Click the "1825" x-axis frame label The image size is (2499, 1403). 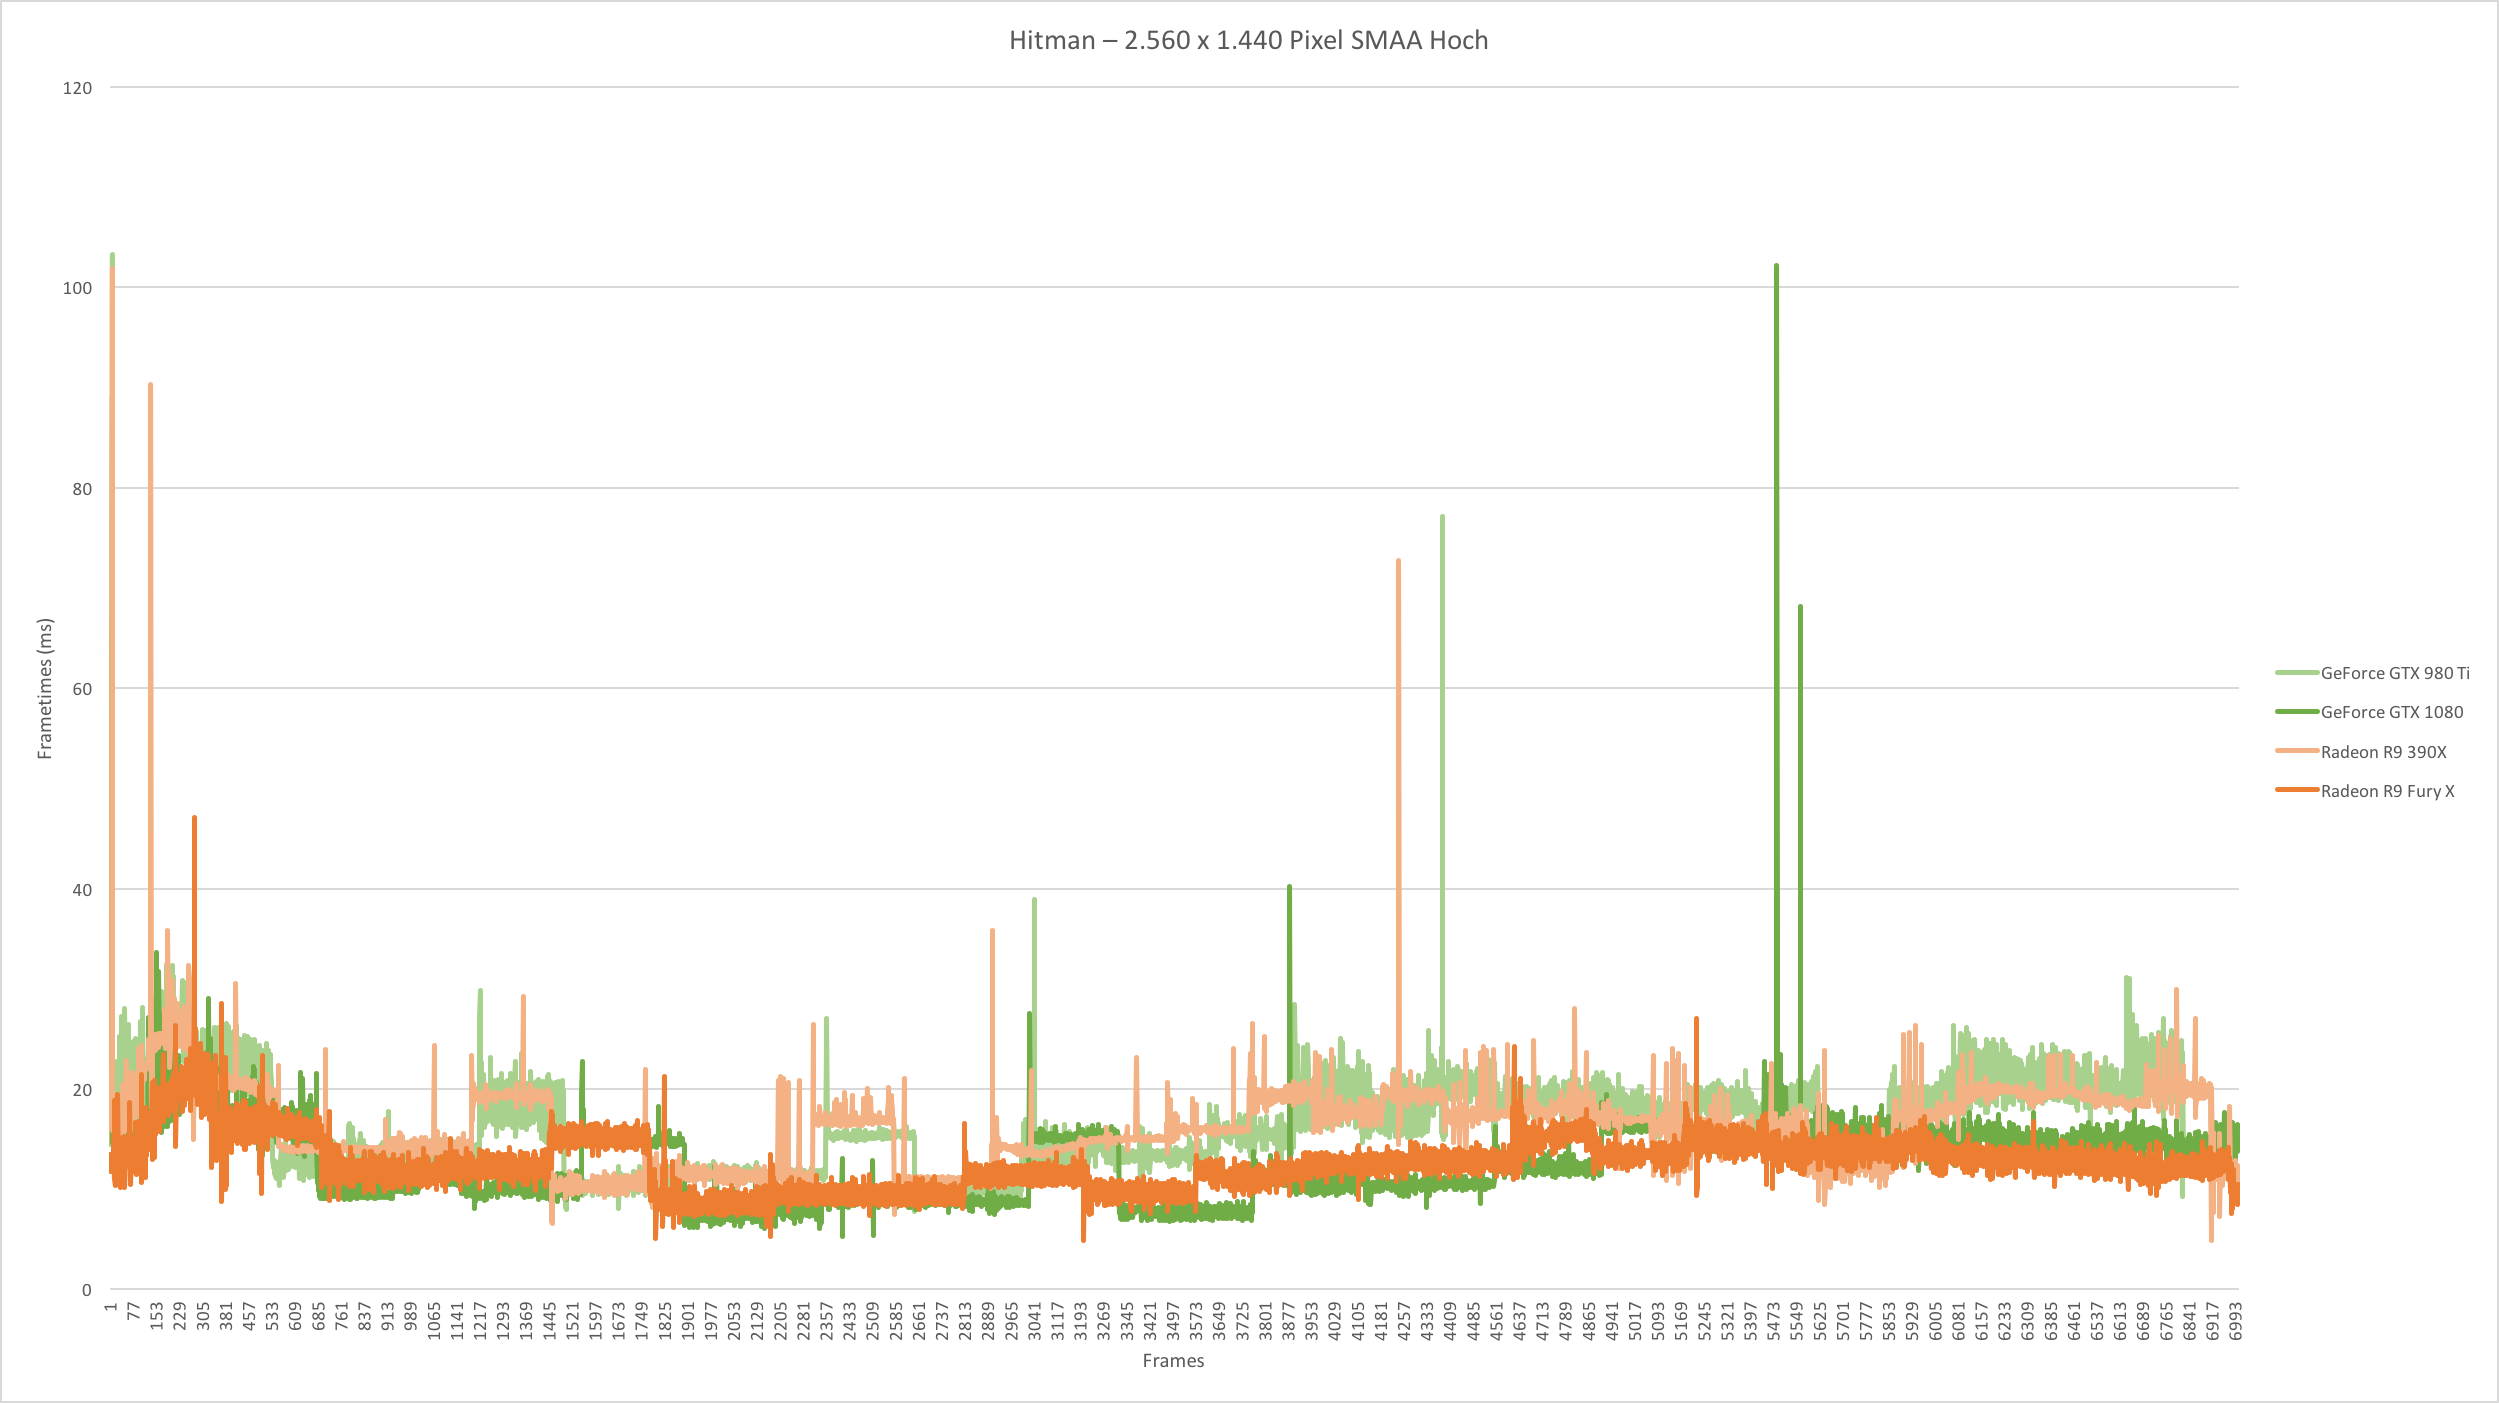coord(666,1320)
